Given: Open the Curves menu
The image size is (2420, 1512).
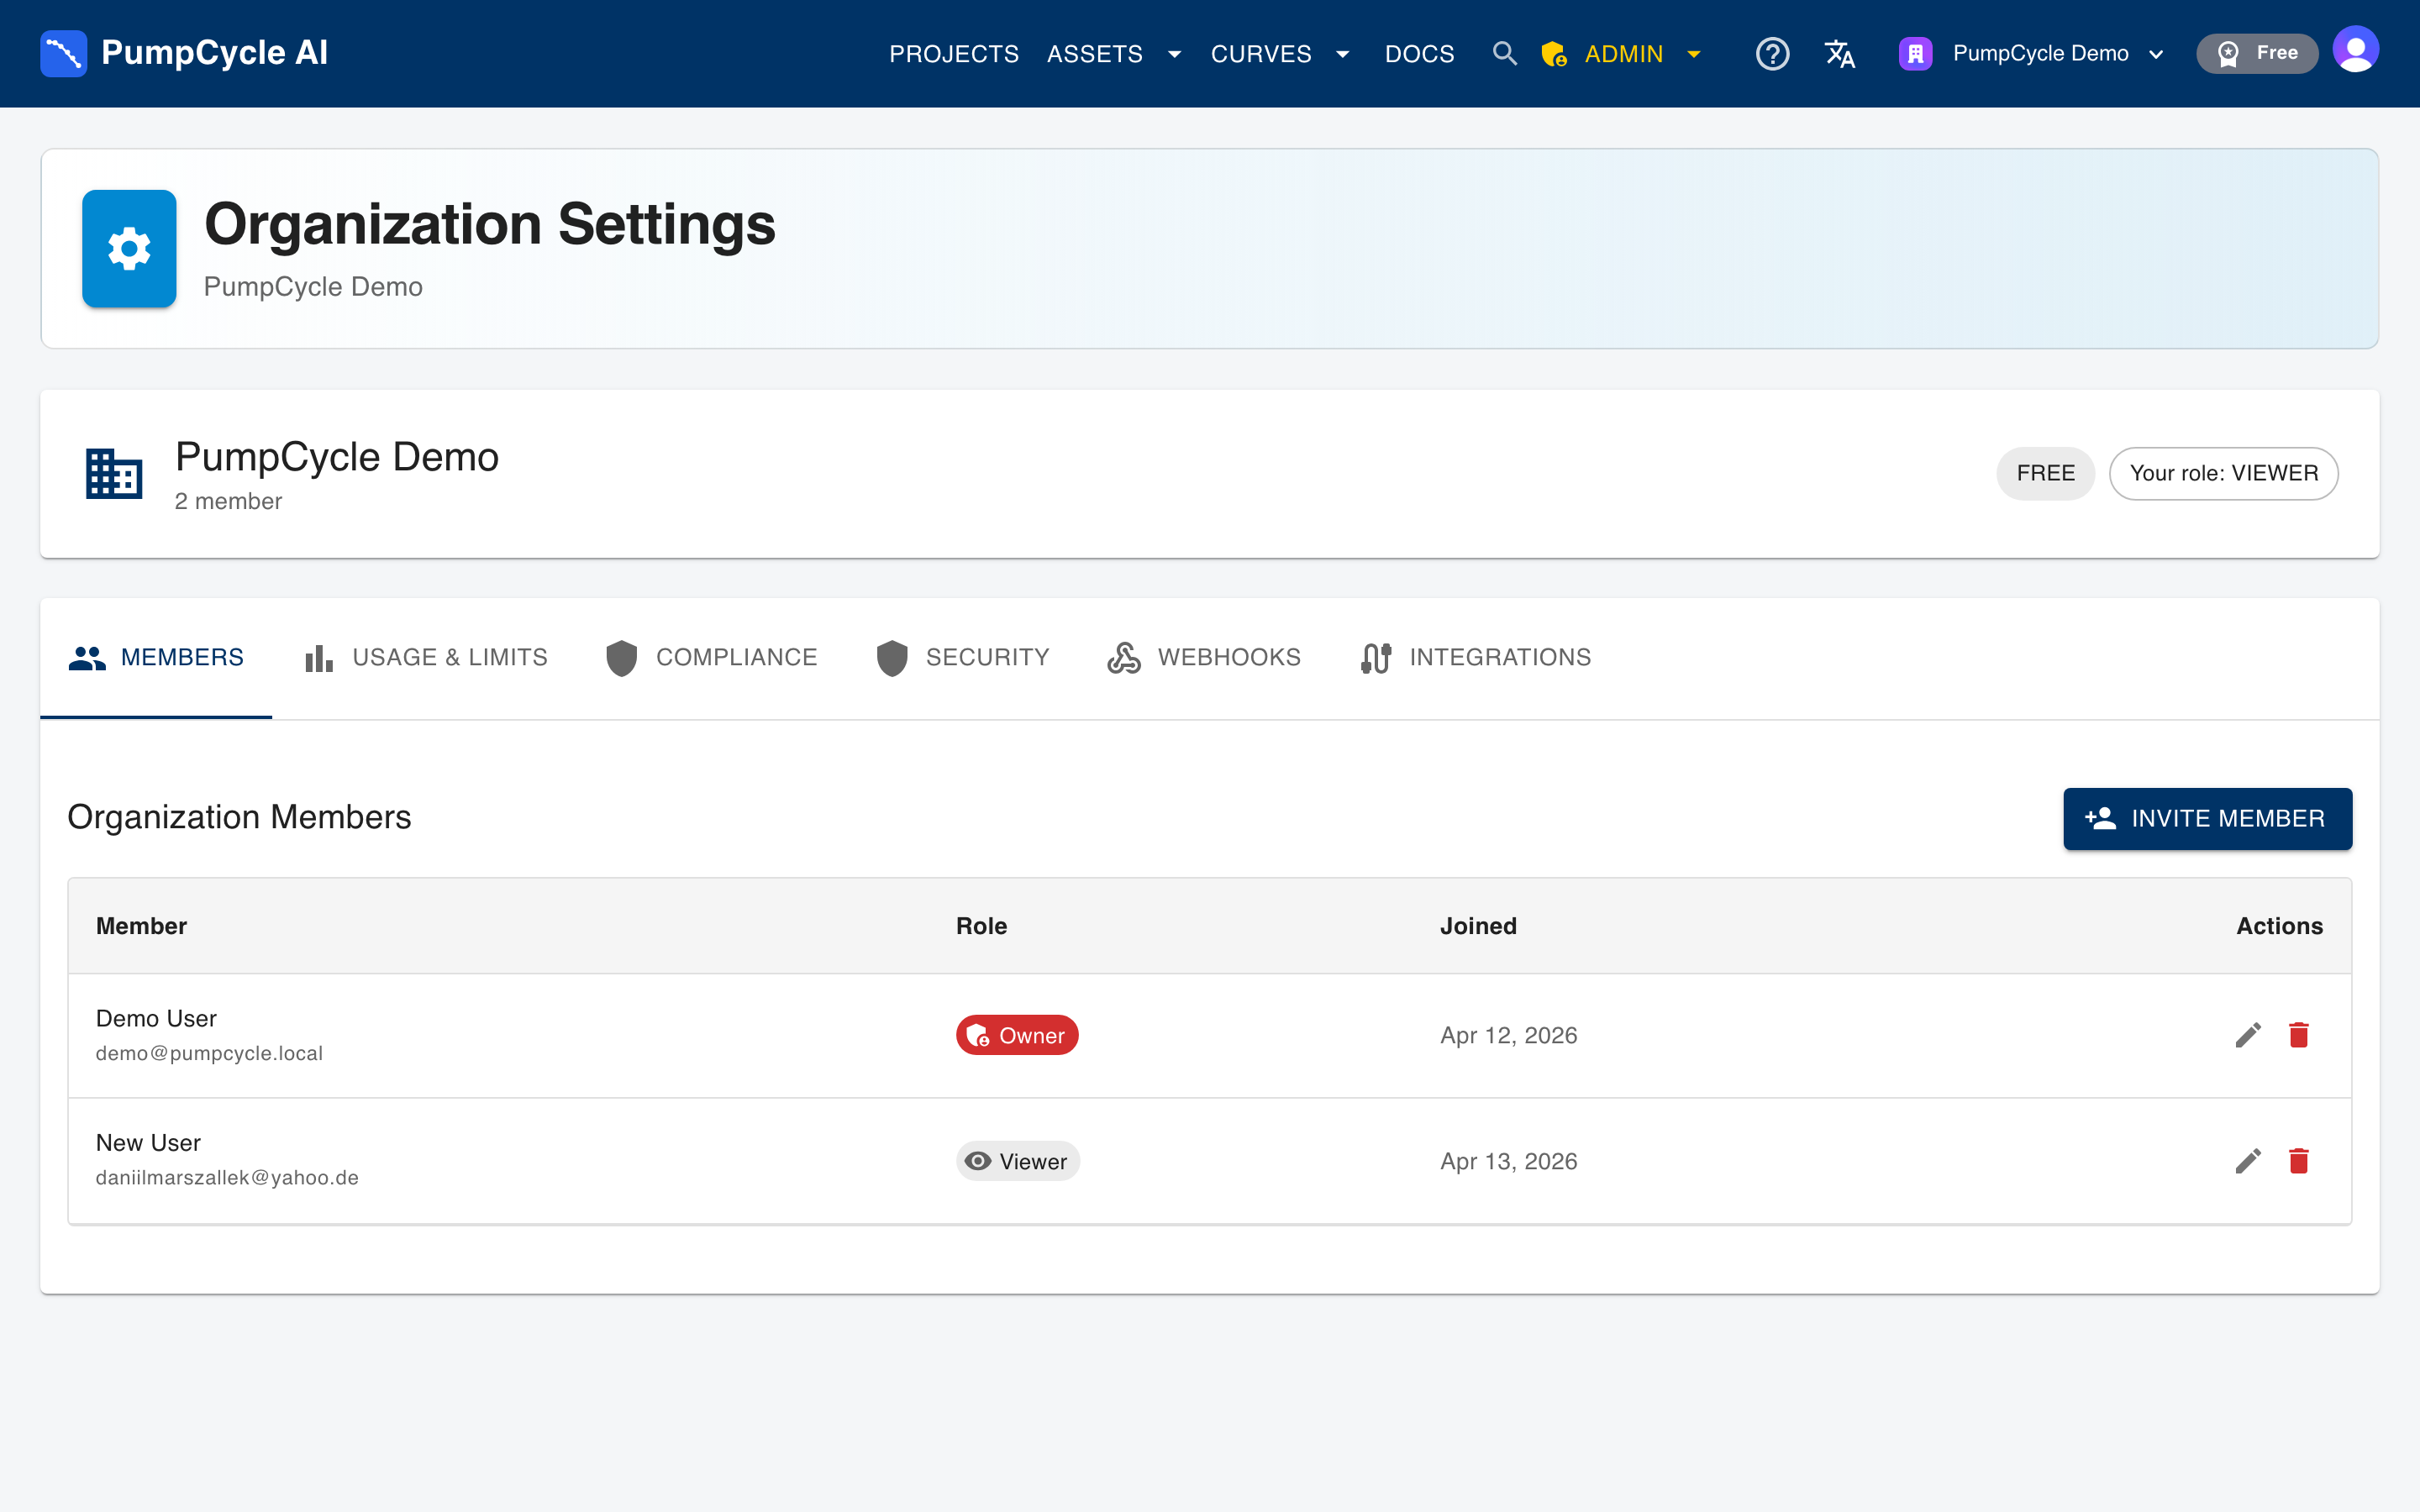Looking at the screenshot, I should click(x=1261, y=54).
